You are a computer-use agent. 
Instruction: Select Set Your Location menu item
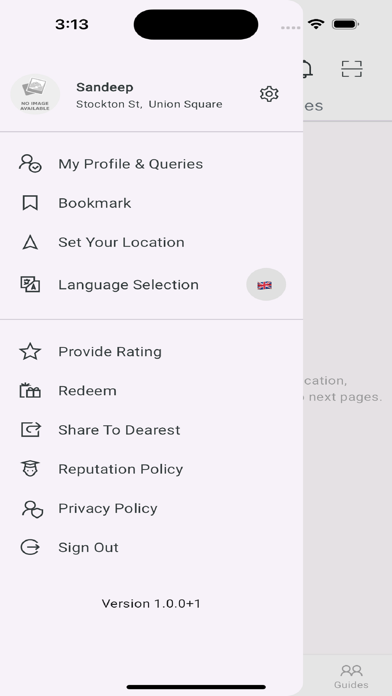151,242
